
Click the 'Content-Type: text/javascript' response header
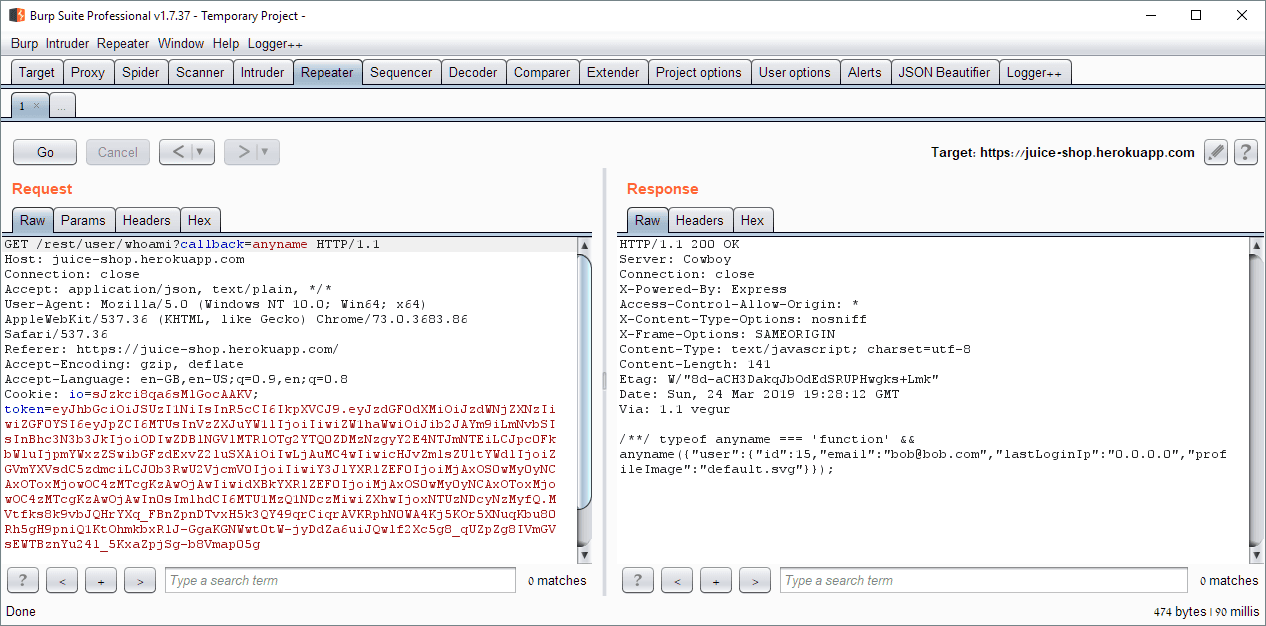point(795,349)
